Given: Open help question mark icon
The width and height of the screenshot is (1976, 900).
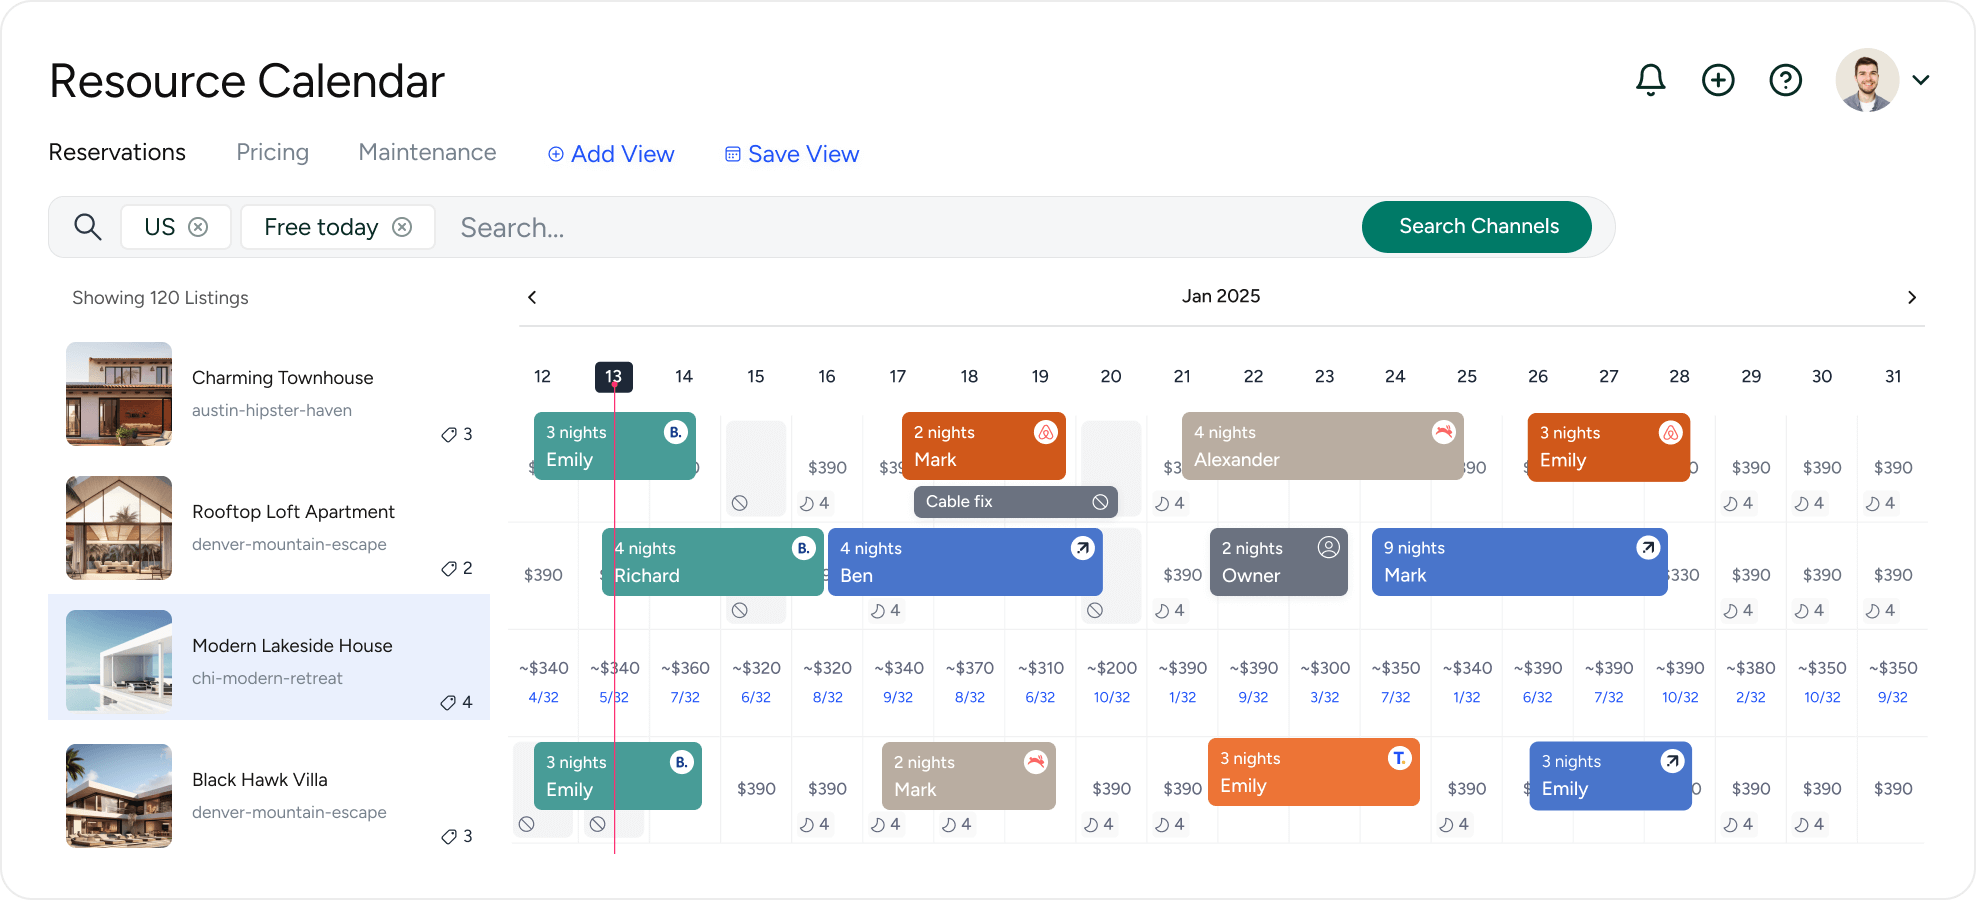Looking at the screenshot, I should pyautogui.click(x=1785, y=80).
